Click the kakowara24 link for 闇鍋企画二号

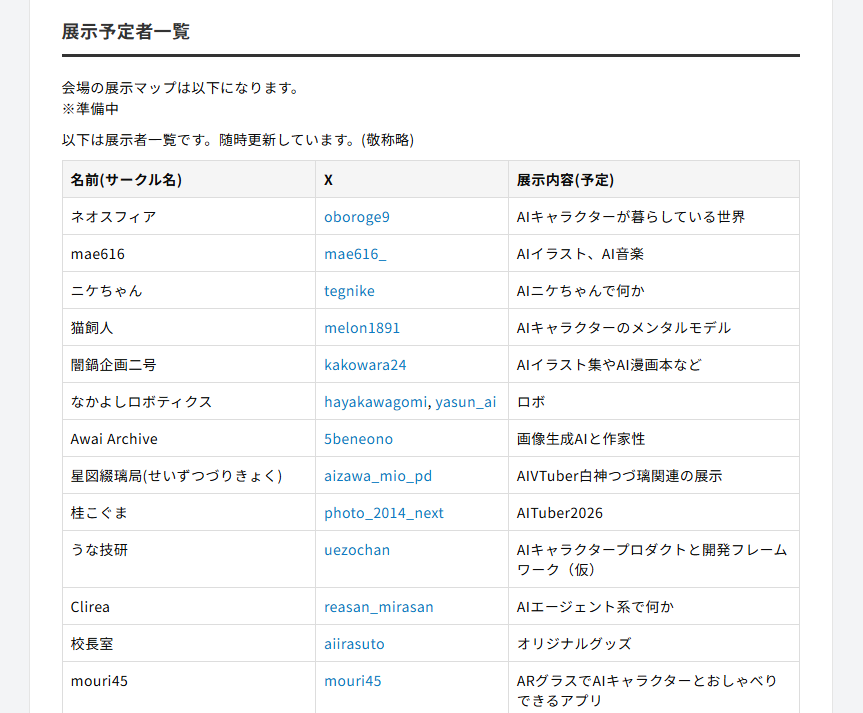click(365, 364)
